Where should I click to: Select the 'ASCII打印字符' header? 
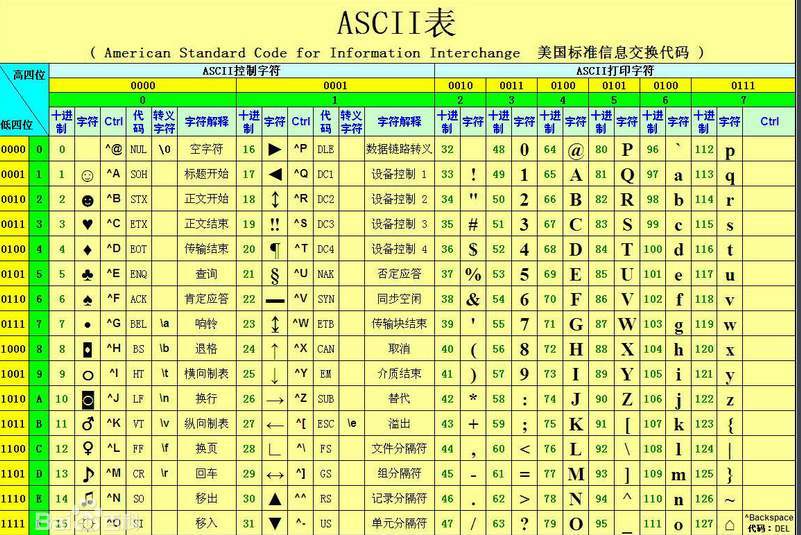tap(615, 71)
